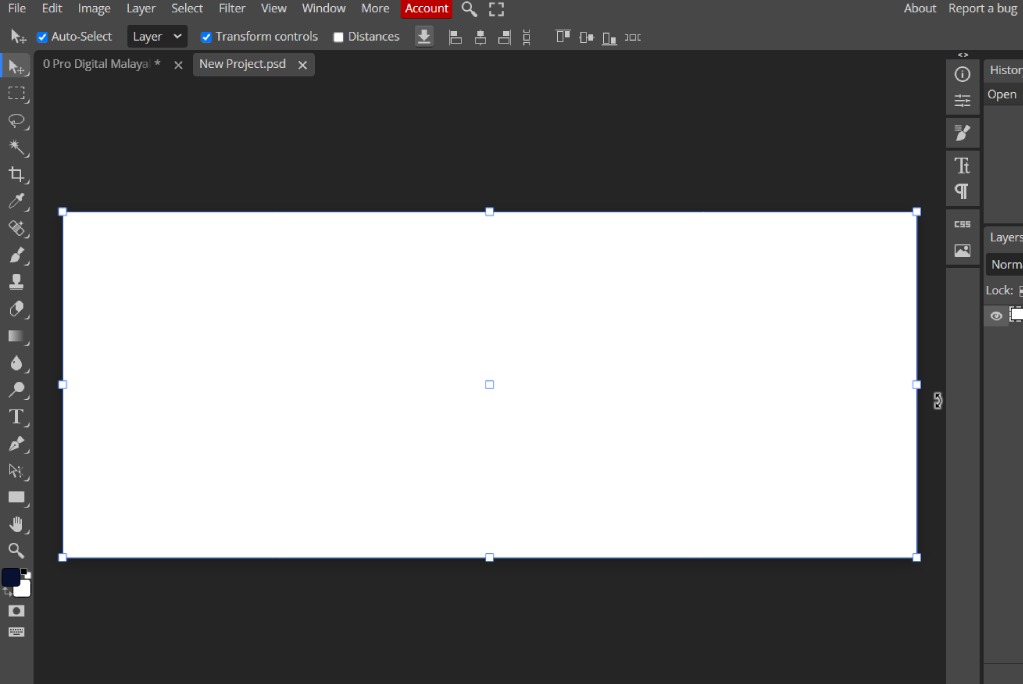Hide the layer using its eye icon
The height and width of the screenshot is (684, 1023).
(x=996, y=316)
